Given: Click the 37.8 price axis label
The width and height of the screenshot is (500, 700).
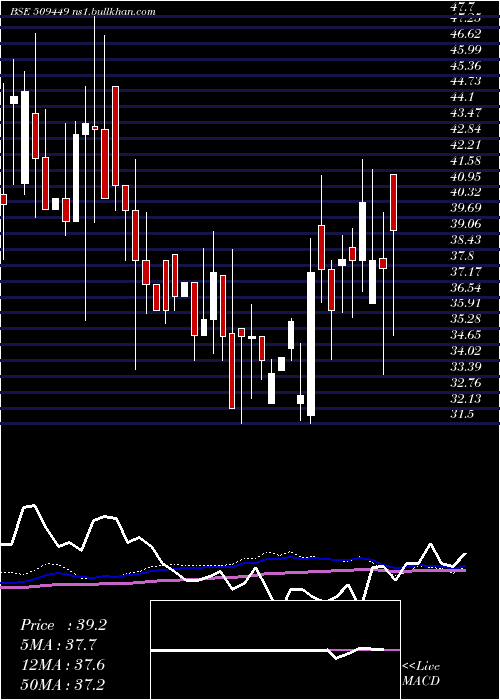Looking at the screenshot, I should click(x=463, y=256).
